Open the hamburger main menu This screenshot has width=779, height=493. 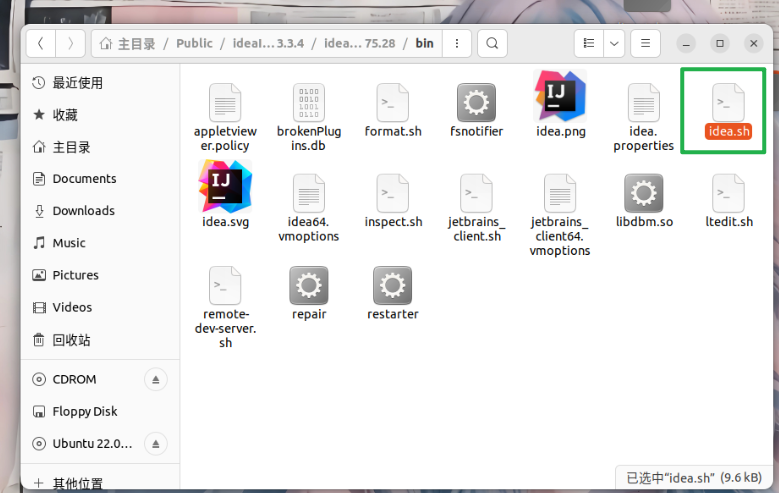pyautogui.click(x=646, y=44)
